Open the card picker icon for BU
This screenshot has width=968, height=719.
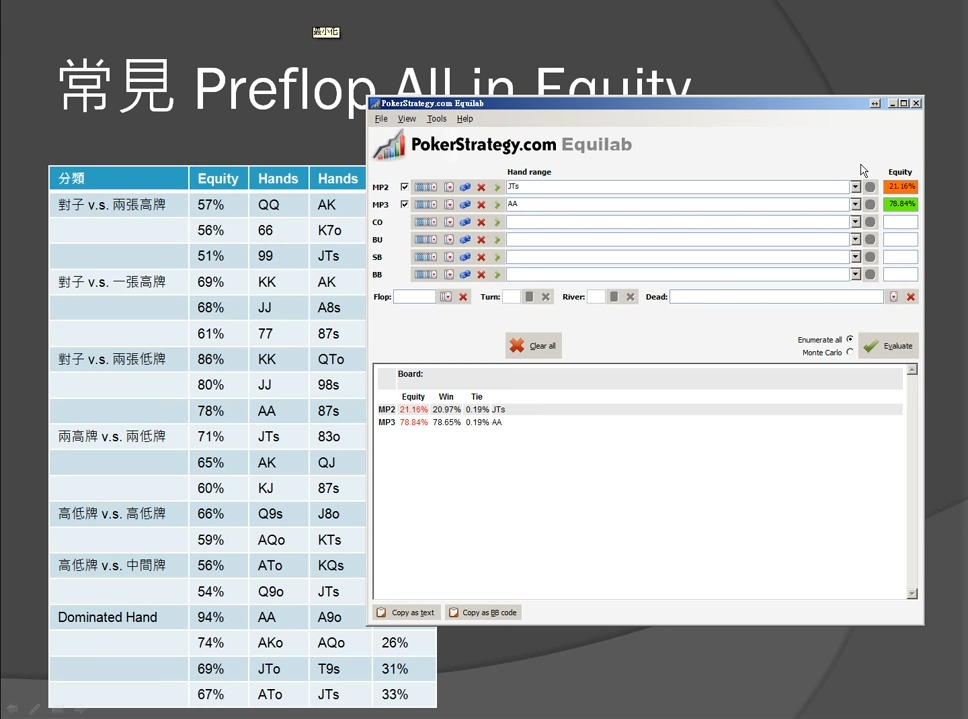pos(449,239)
